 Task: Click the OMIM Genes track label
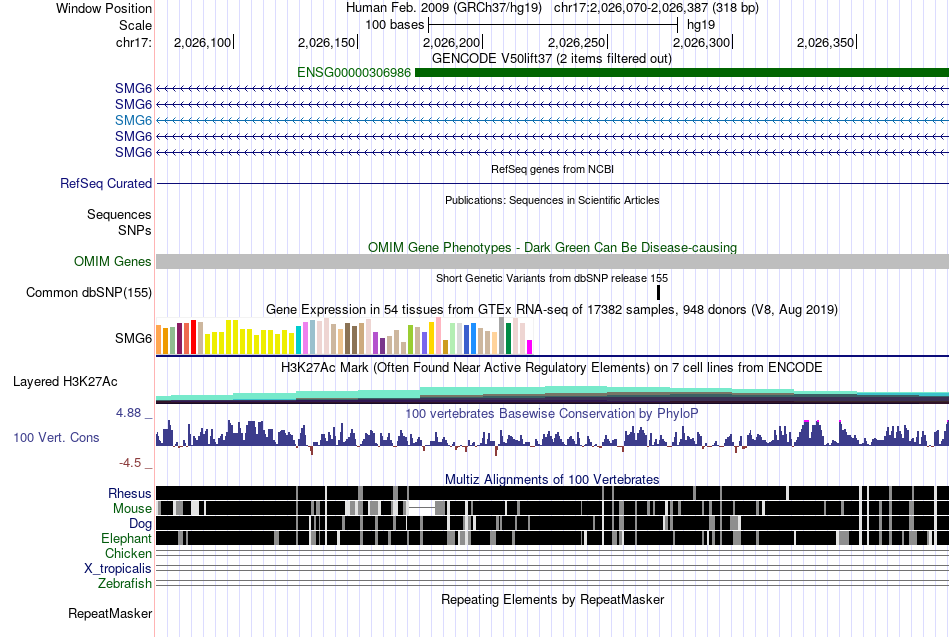point(113,261)
